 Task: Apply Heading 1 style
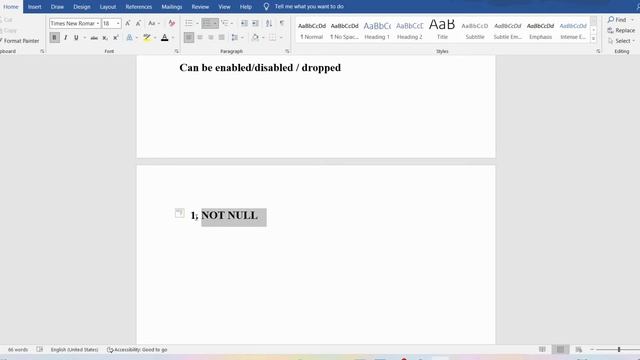[x=377, y=30]
